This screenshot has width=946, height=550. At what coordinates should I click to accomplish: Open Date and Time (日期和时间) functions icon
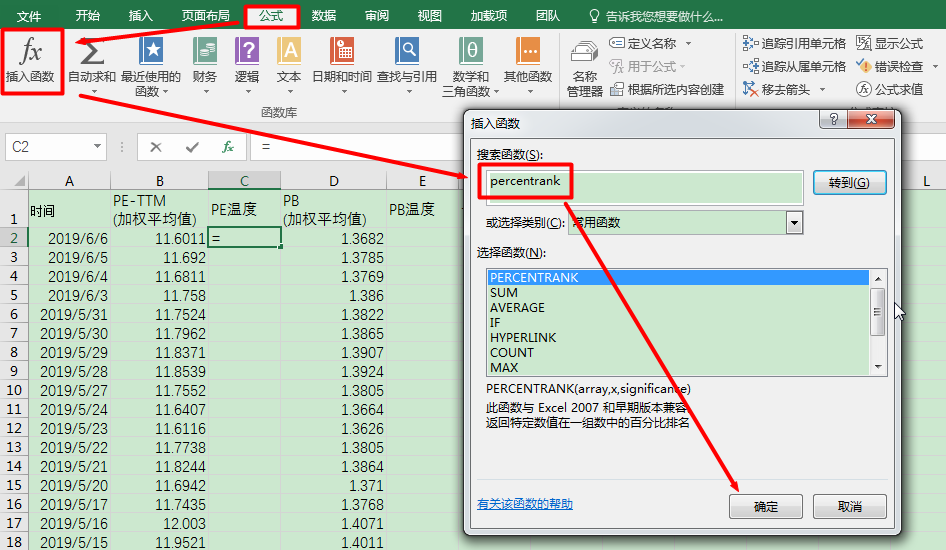tap(341, 51)
